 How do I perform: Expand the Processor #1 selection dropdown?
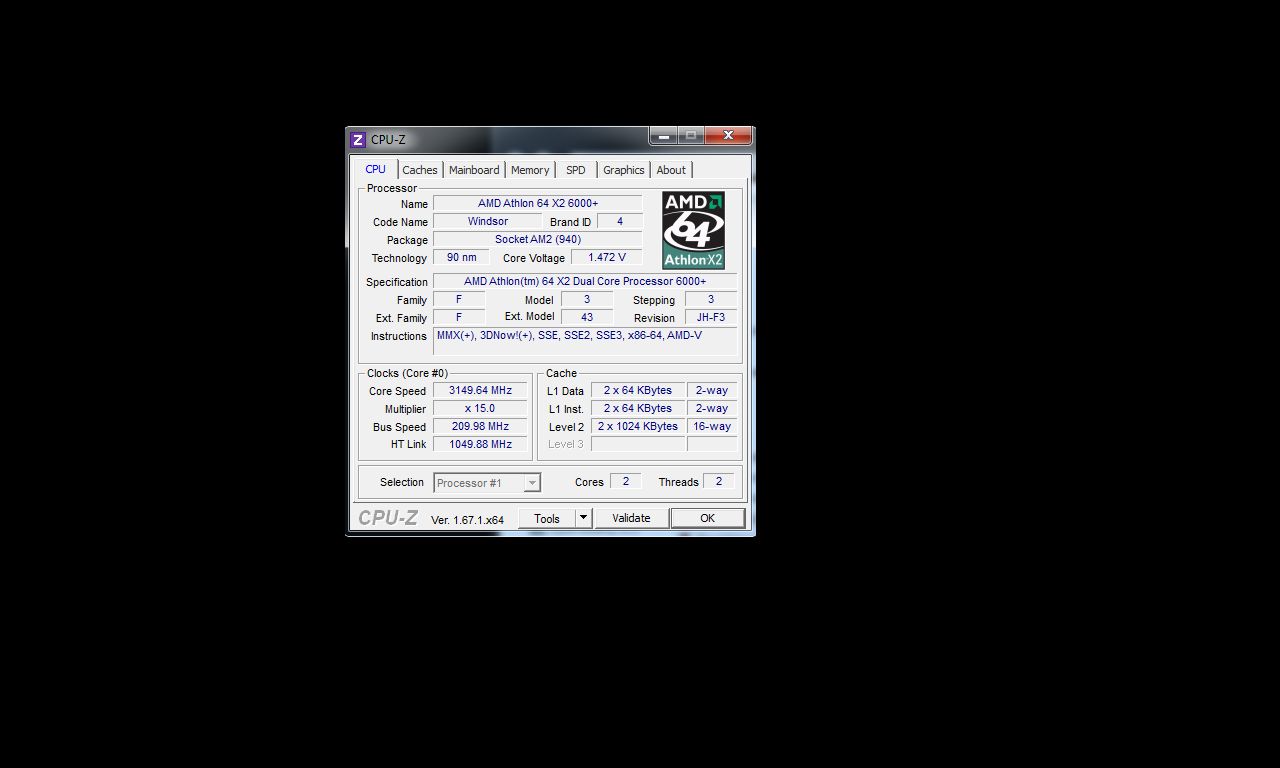[x=532, y=483]
